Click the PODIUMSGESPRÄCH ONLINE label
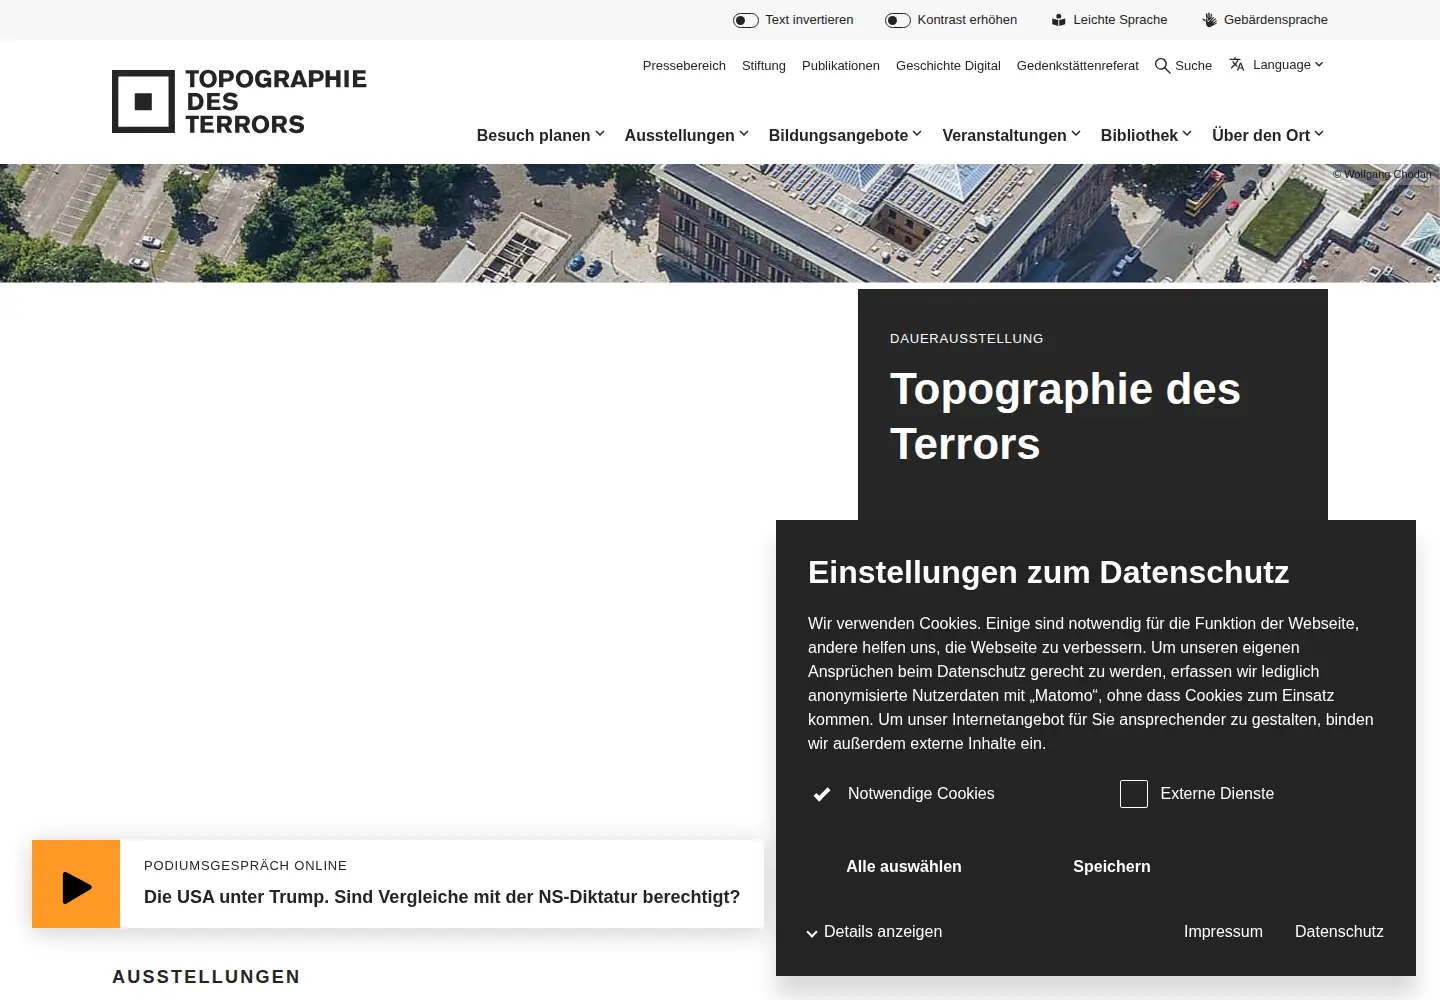1440x1000 pixels. tap(246, 866)
